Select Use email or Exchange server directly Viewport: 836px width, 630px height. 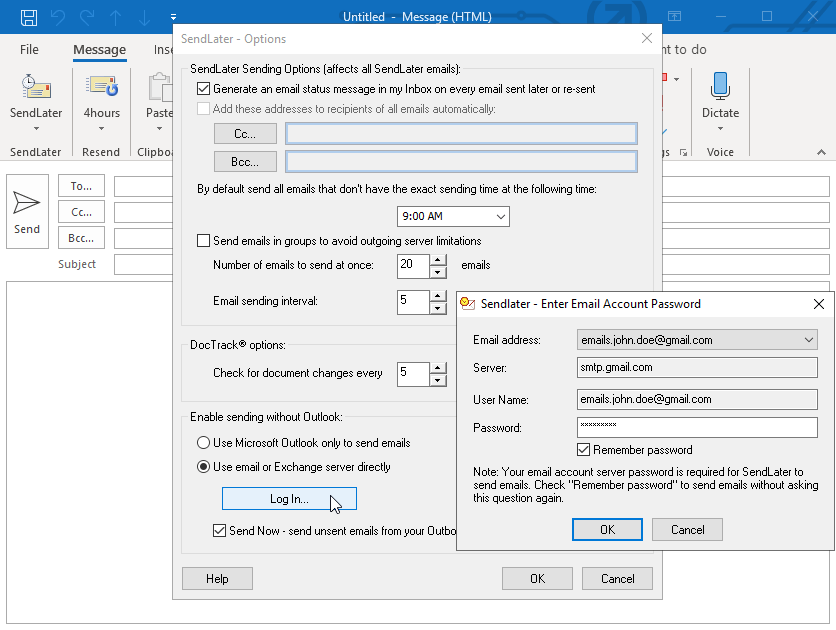[x=203, y=466]
